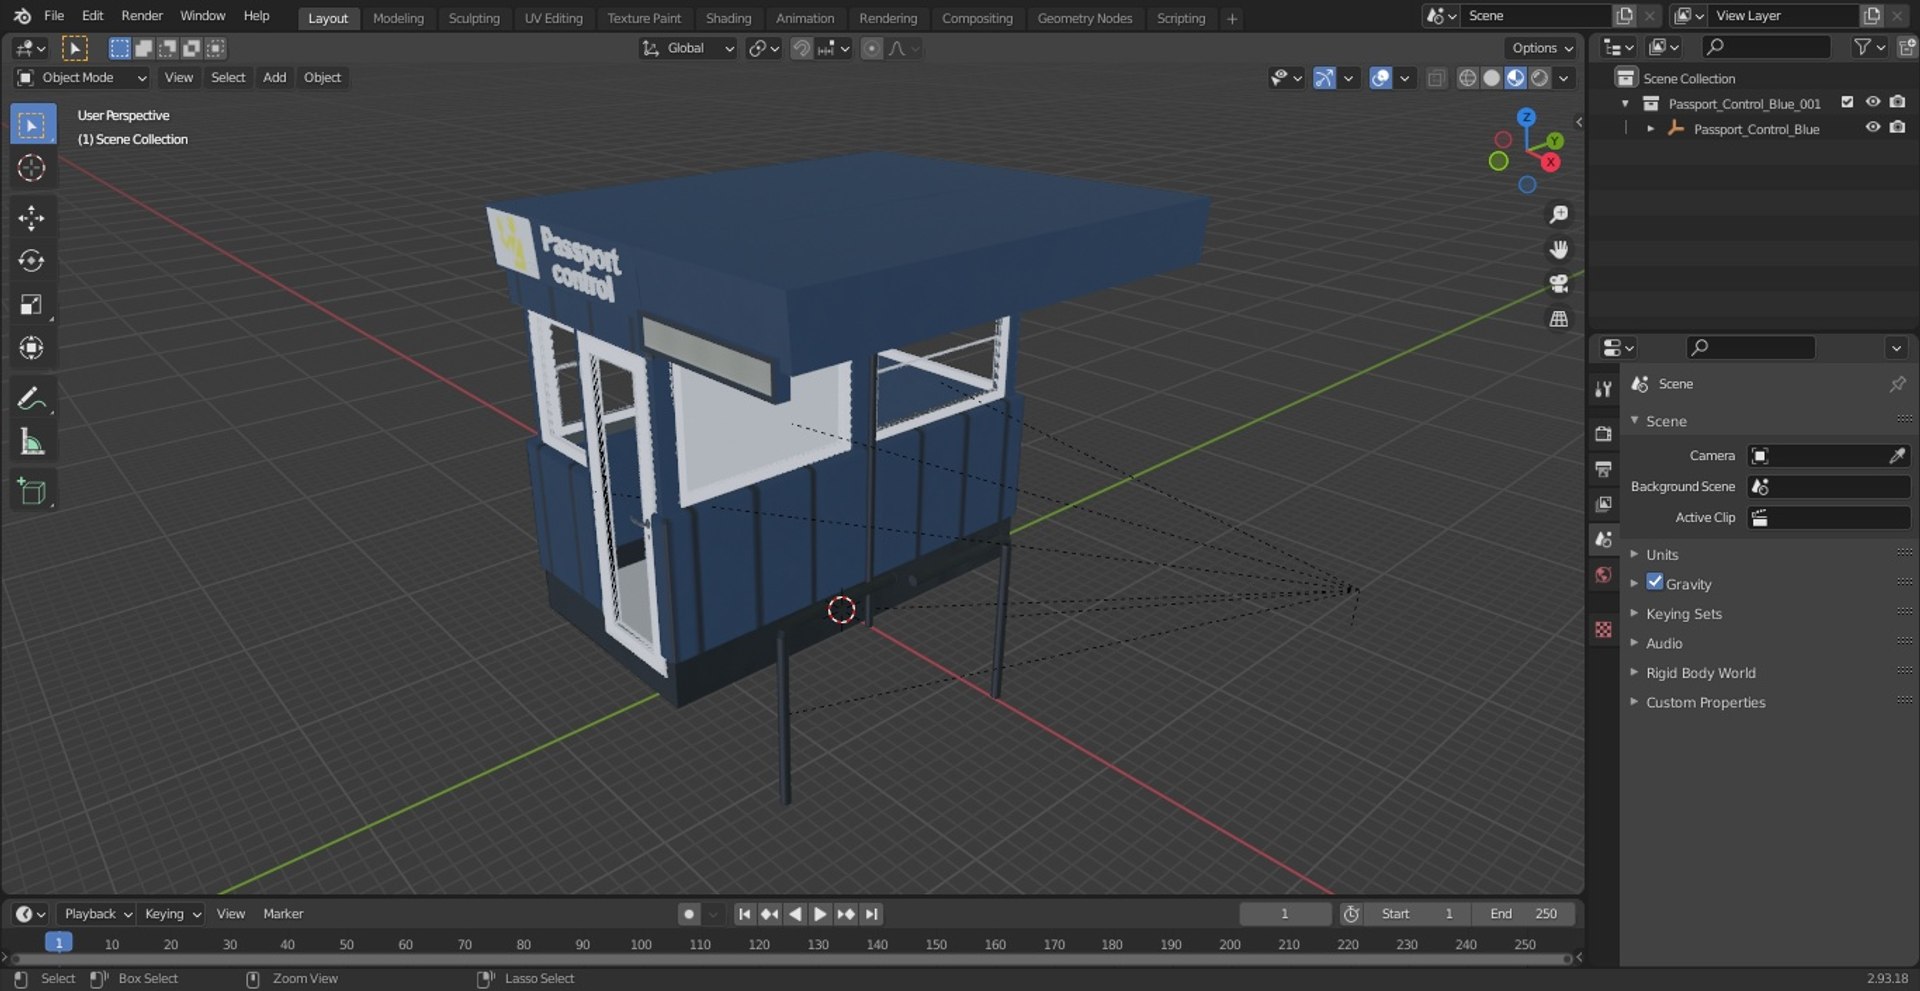Image resolution: width=1920 pixels, height=991 pixels.
Task: Select the Select Box tool
Action: point(32,125)
